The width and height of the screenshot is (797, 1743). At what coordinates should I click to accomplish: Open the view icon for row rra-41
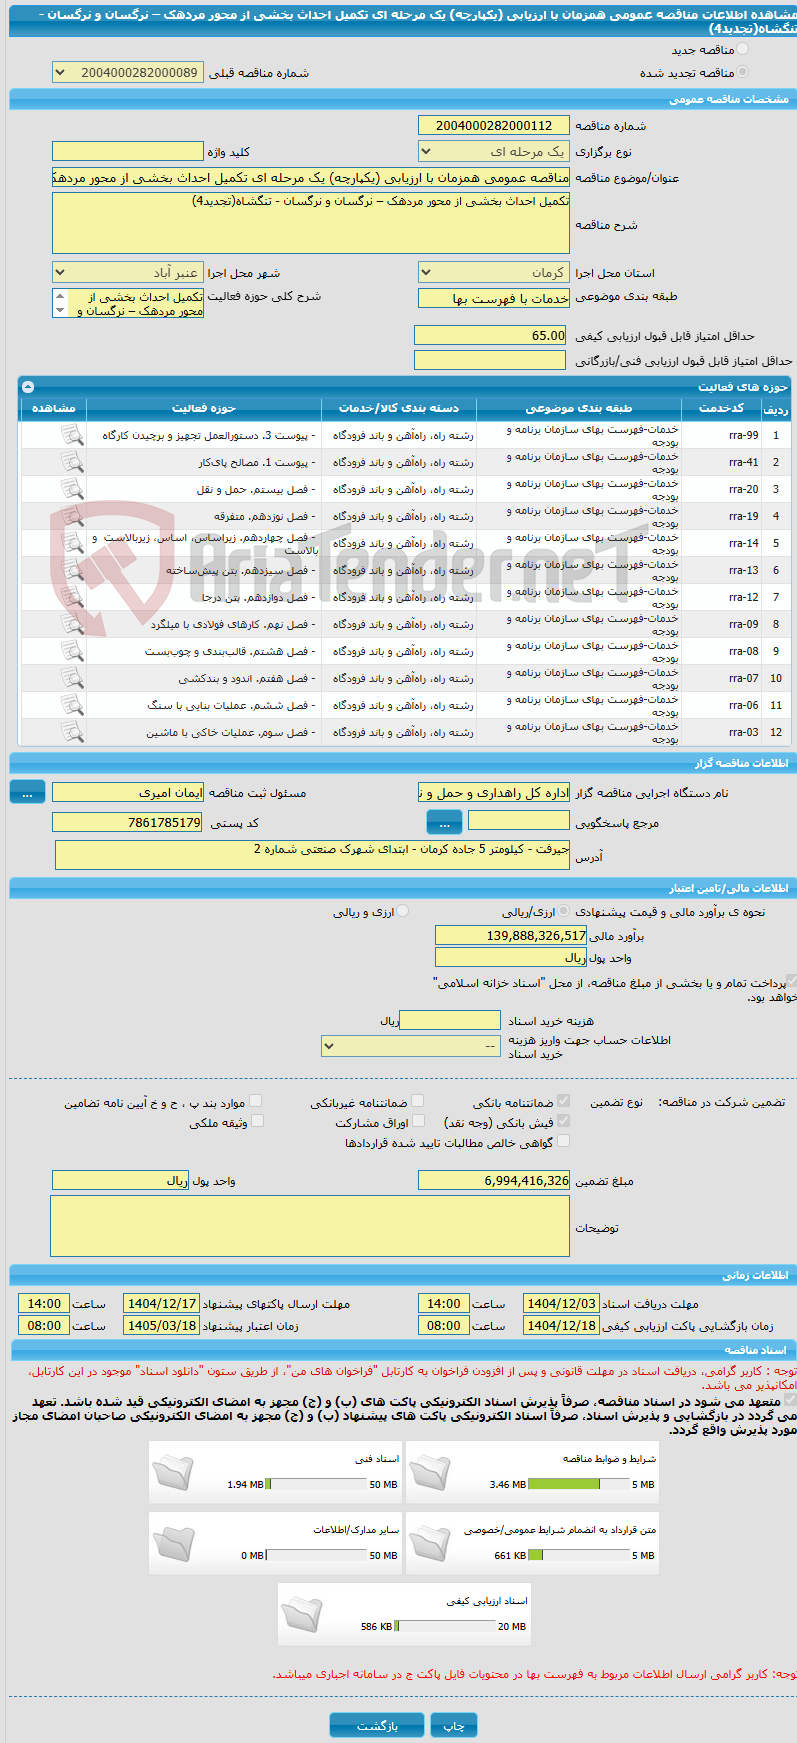72,462
